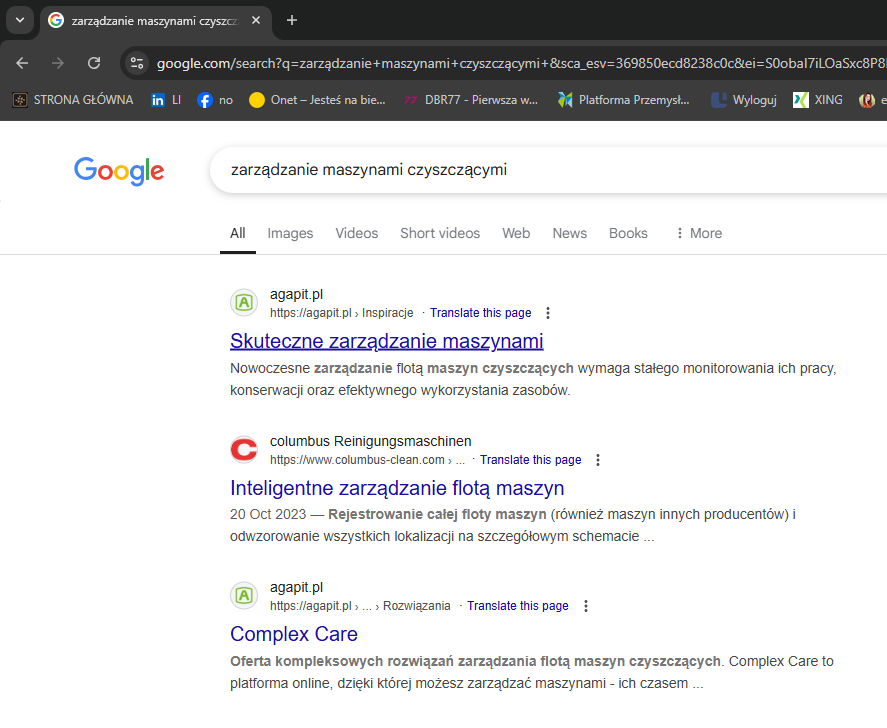Image resolution: width=887 pixels, height=728 pixels.
Task: Switch to Videos results tab
Action: (x=356, y=234)
